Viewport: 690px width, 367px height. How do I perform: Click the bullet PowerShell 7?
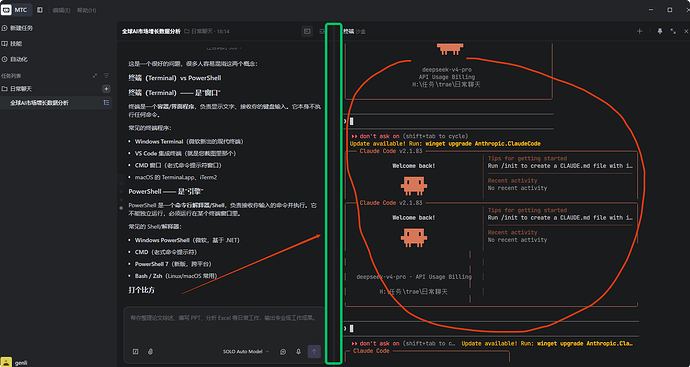coord(173,264)
